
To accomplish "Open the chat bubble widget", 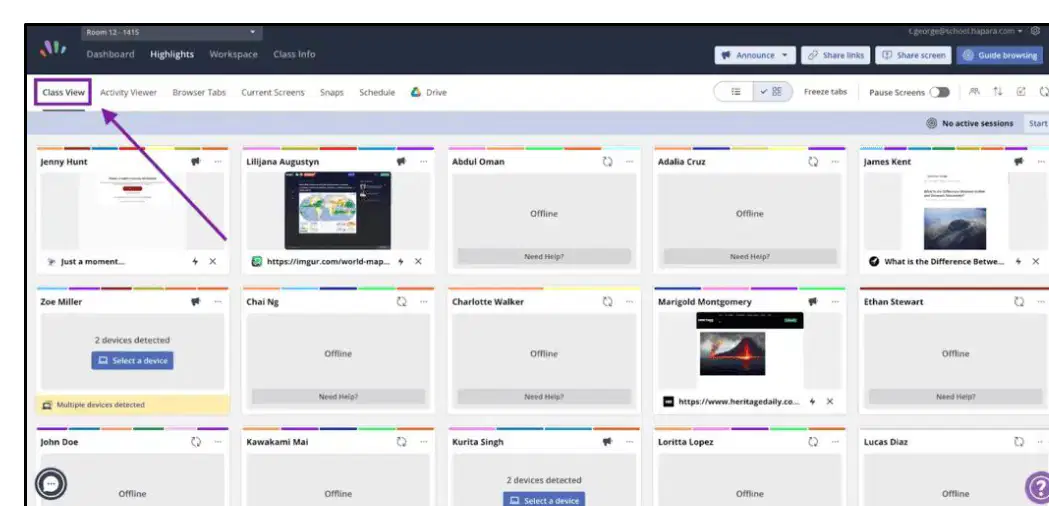I will (51, 483).
